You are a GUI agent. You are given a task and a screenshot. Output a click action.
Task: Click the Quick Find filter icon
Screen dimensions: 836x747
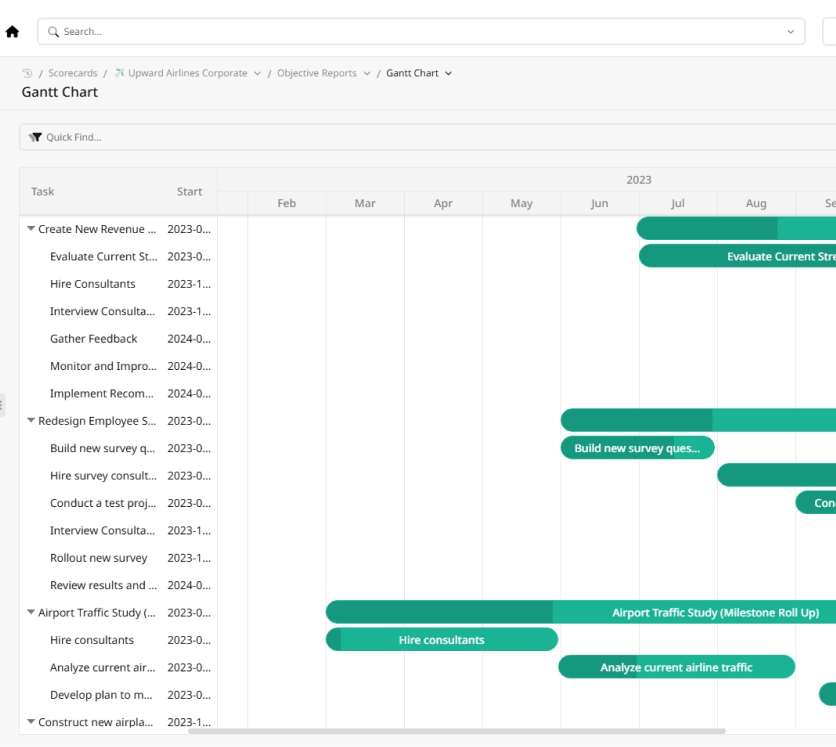pos(35,138)
